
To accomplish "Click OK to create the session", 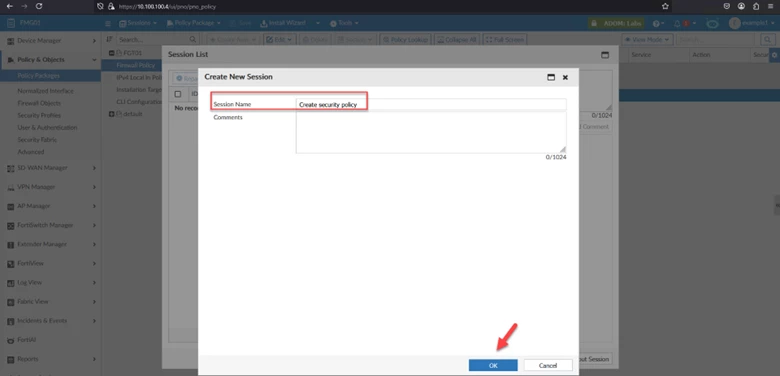I will 492,365.
